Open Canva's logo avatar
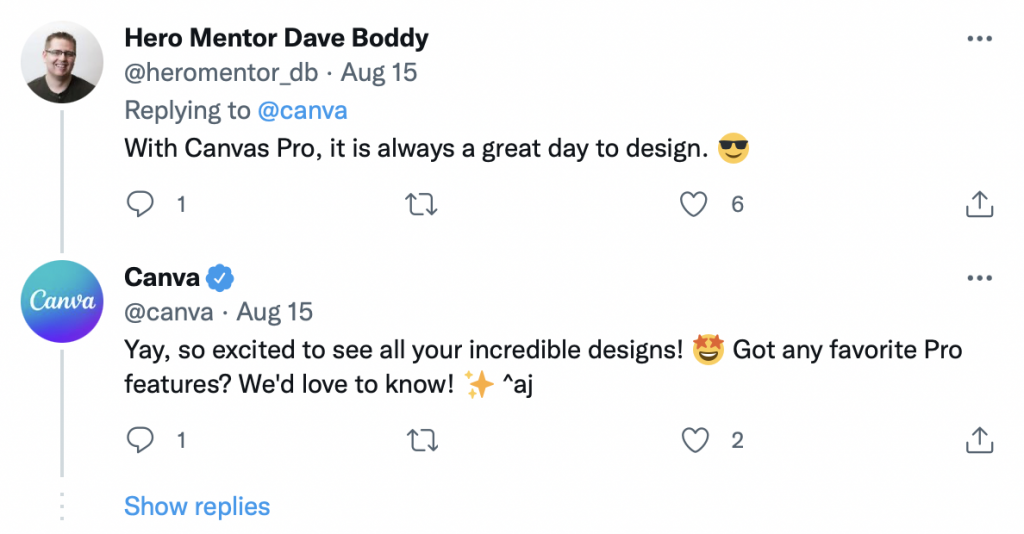This screenshot has height=534, width=1024. coord(62,301)
